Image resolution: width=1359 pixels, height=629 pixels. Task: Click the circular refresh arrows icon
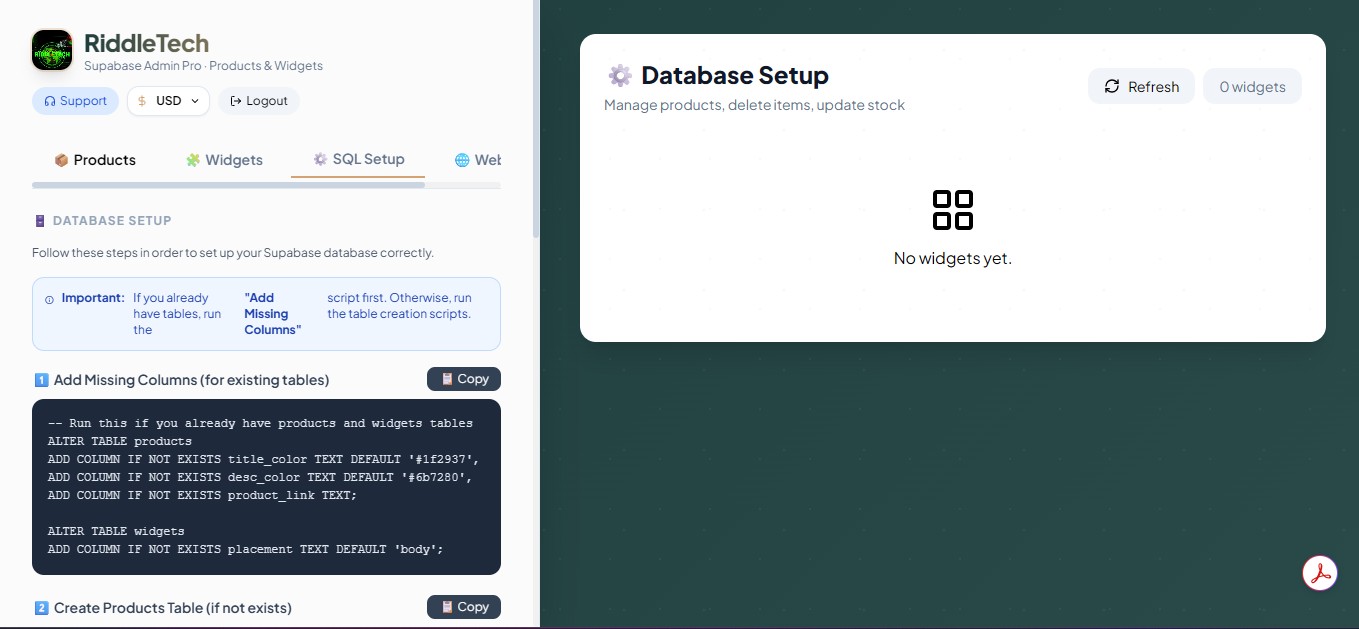[x=1113, y=86]
